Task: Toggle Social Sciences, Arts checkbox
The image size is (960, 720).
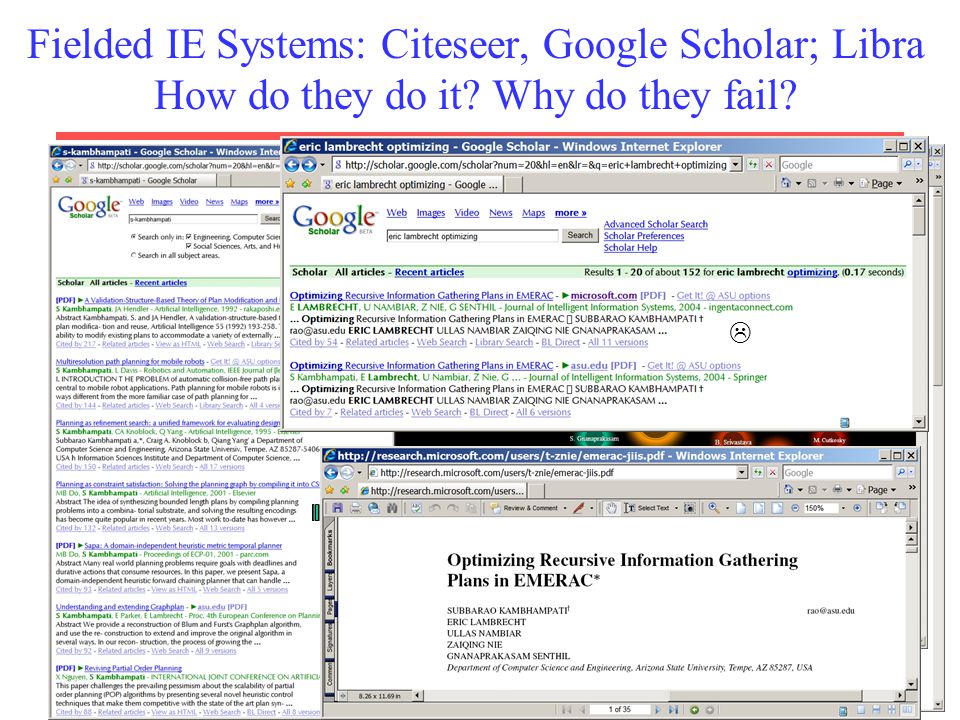Action: click(x=189, y=246)
